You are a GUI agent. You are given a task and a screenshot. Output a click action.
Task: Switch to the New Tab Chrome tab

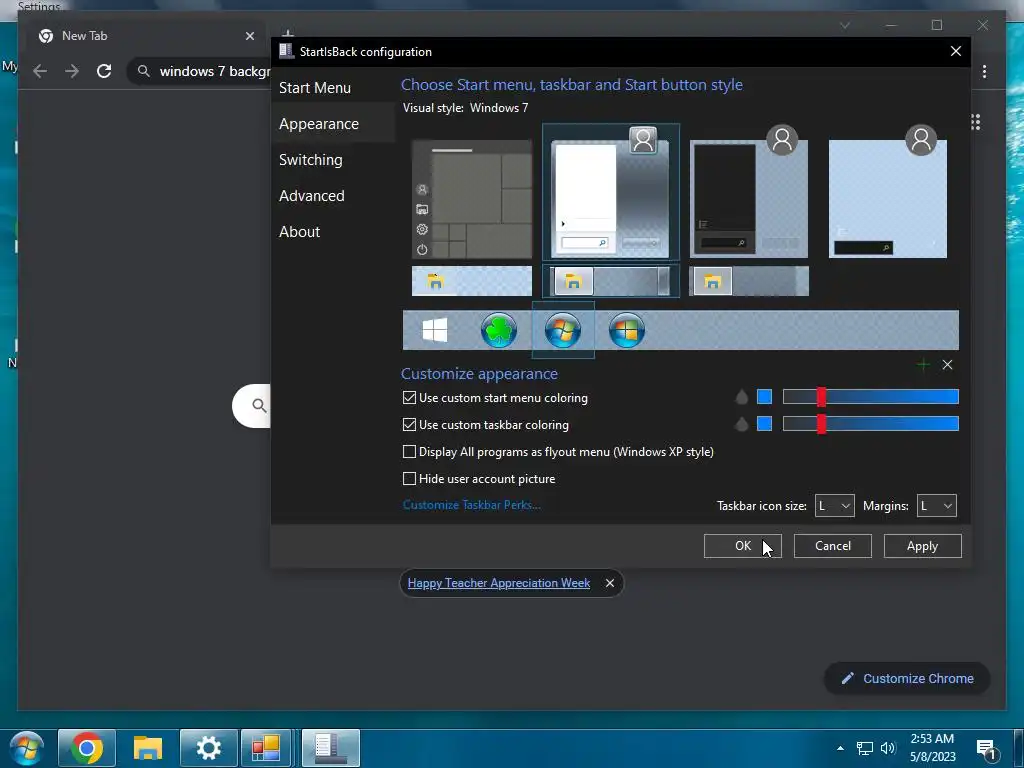(x=144, y=36)
